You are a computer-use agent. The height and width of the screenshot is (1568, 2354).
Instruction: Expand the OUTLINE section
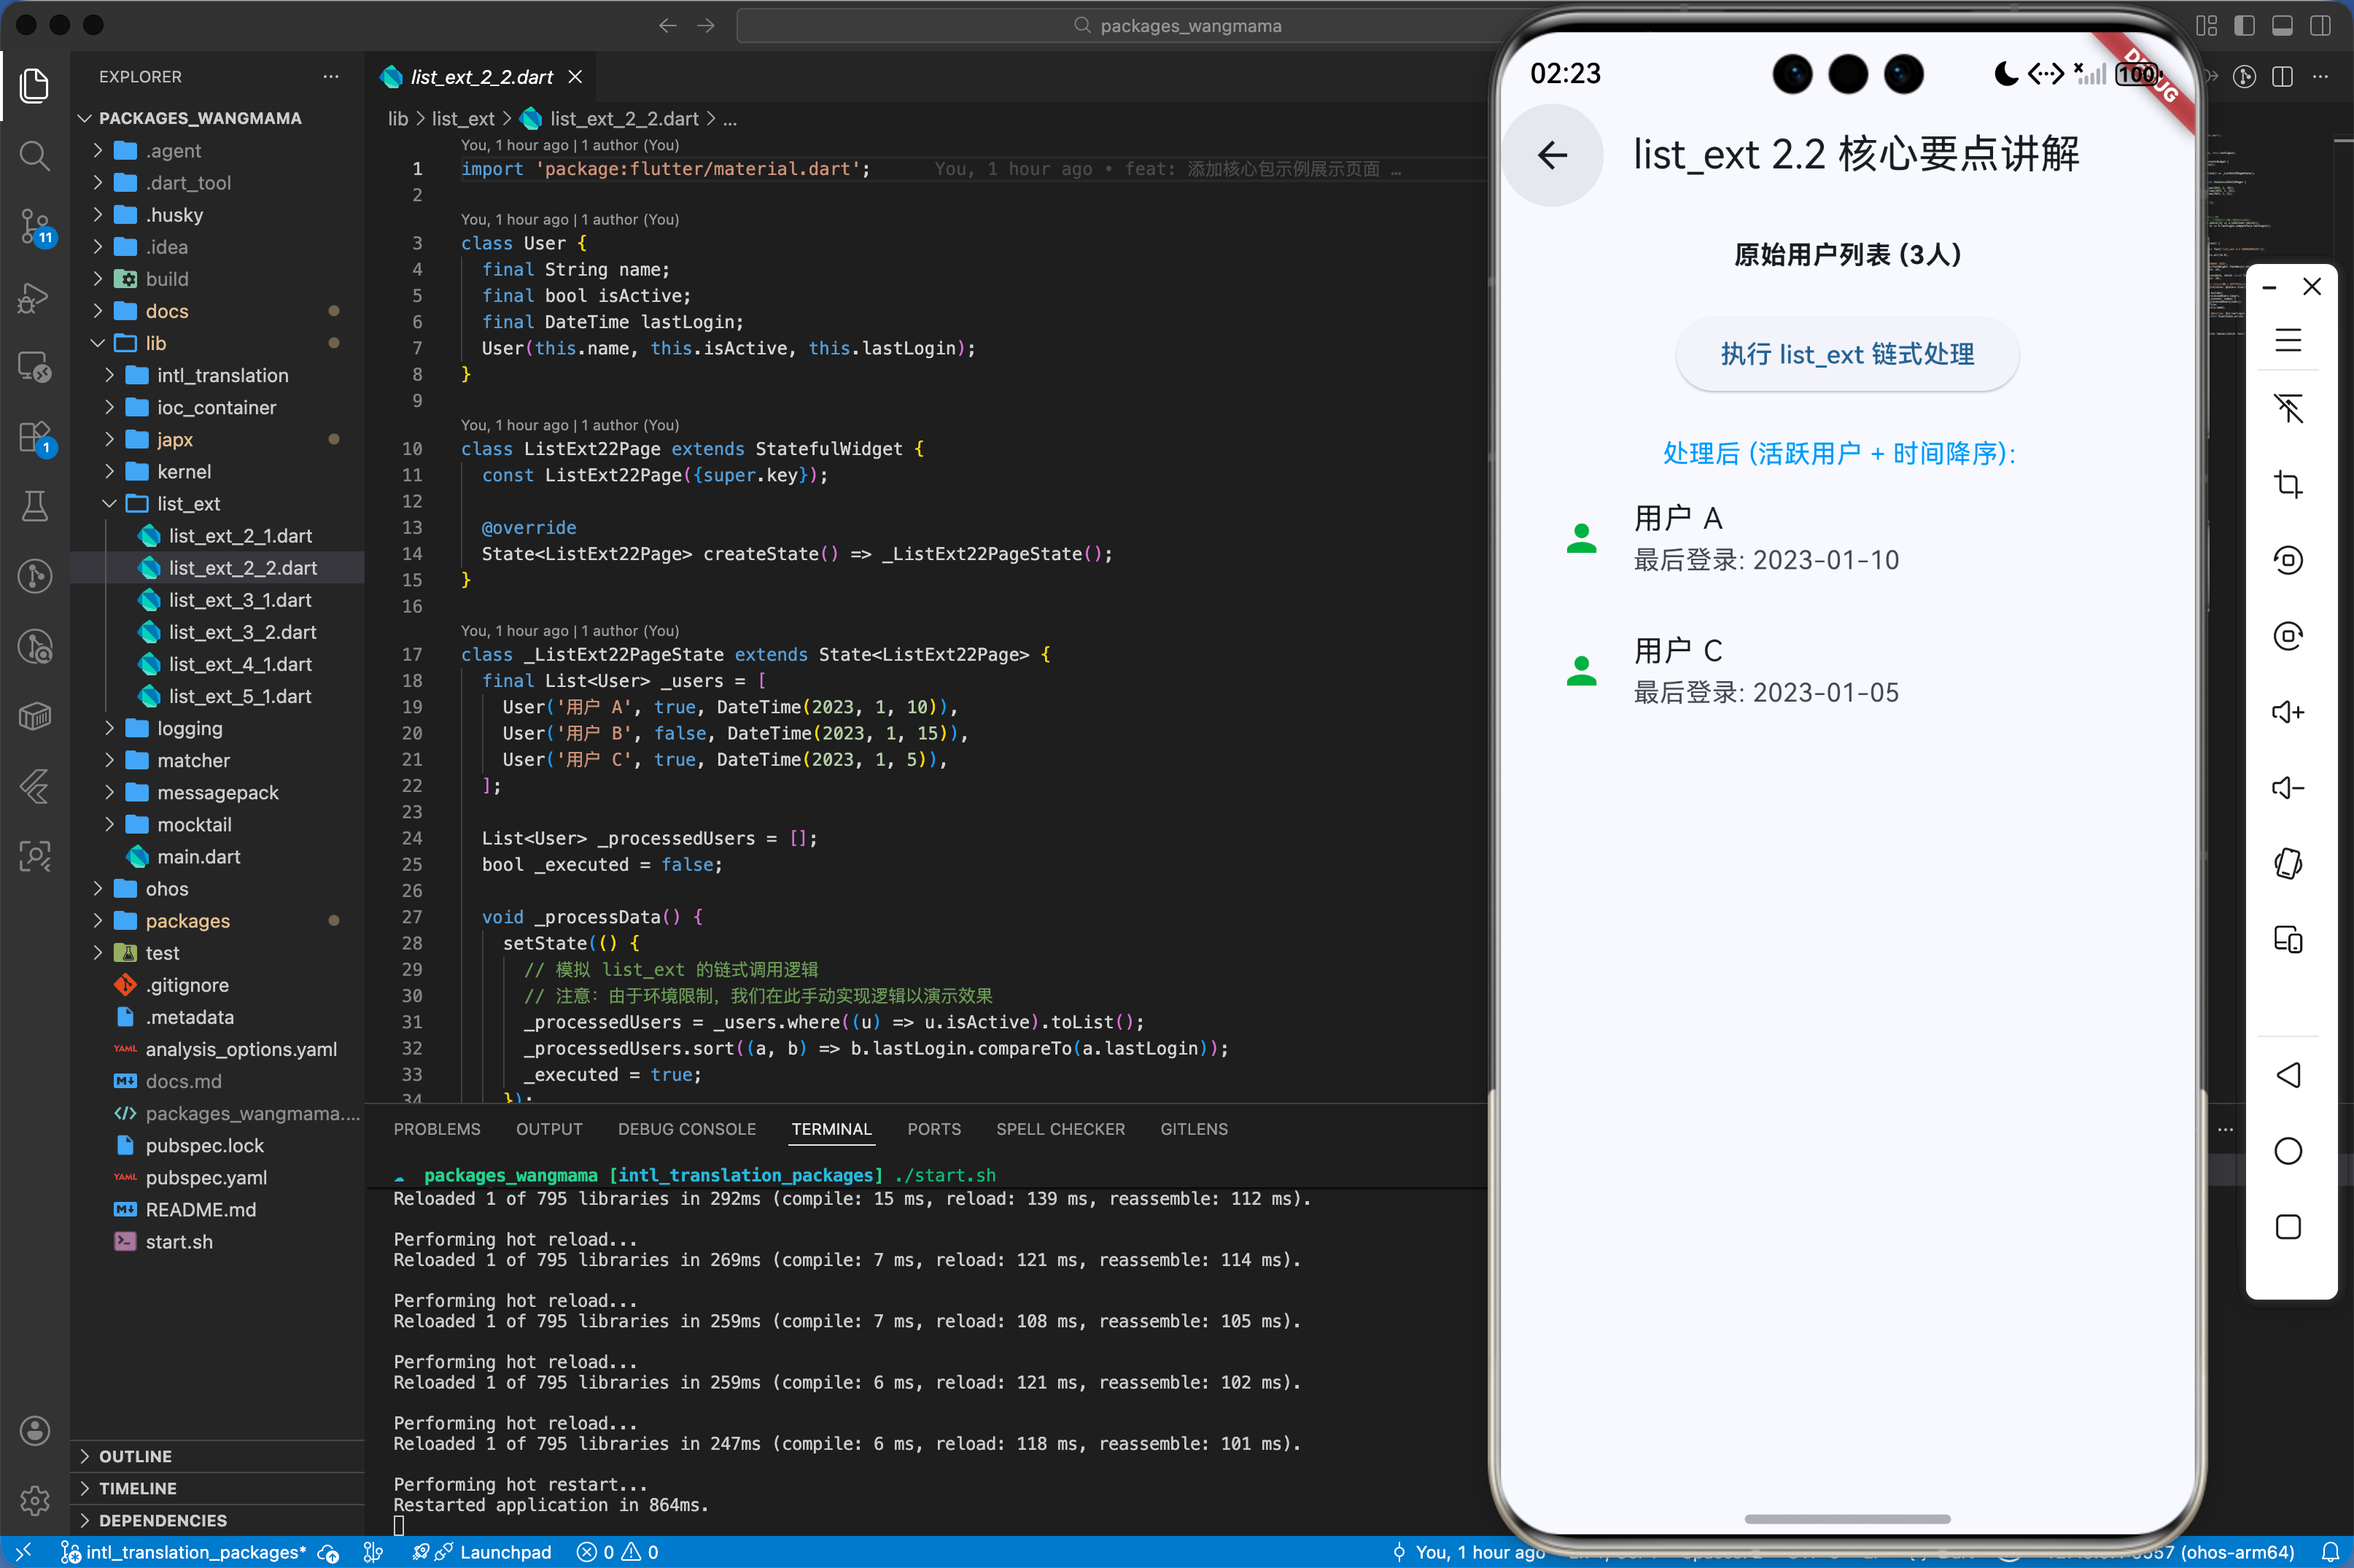coord(135,1456)
